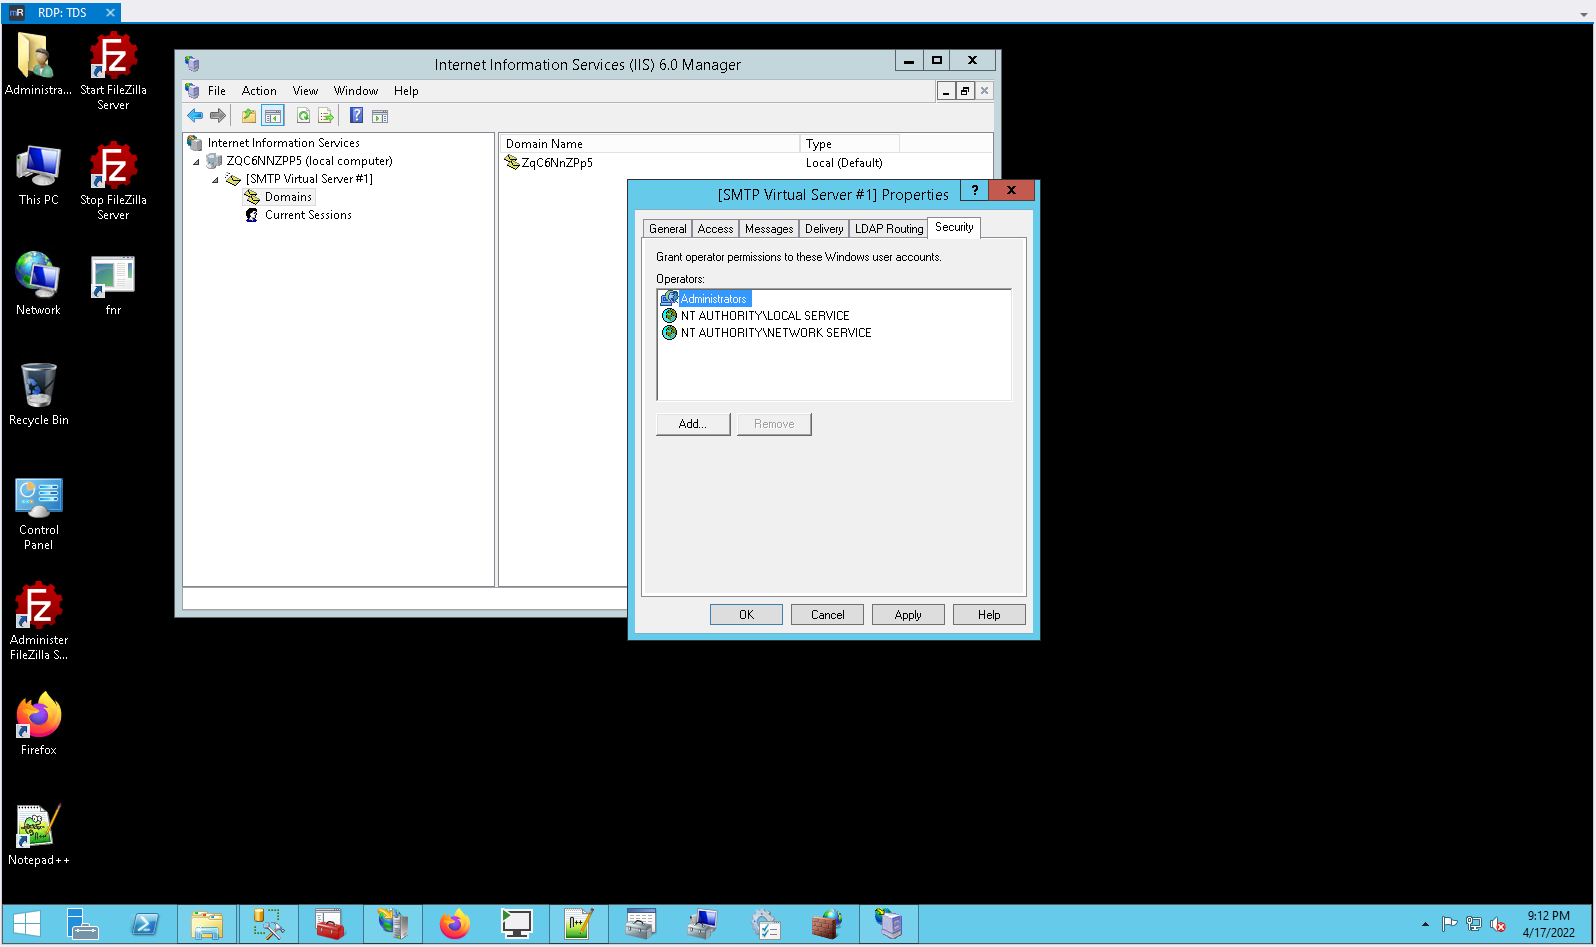The image size is (1596, 947).
Task: Open the Action menu
Action: coord(259,91)
